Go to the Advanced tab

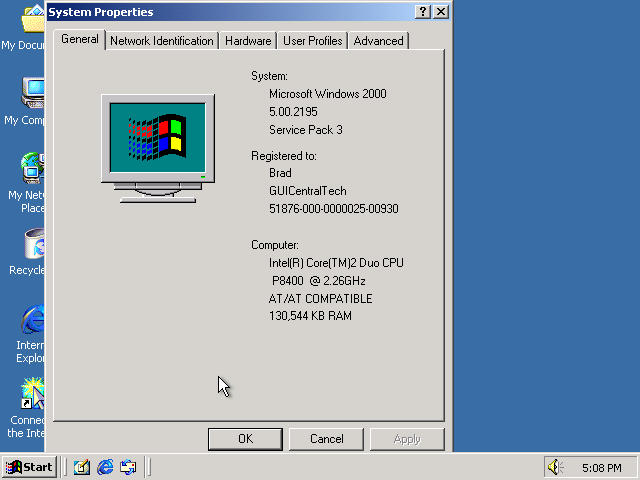[x=378, y=41]
